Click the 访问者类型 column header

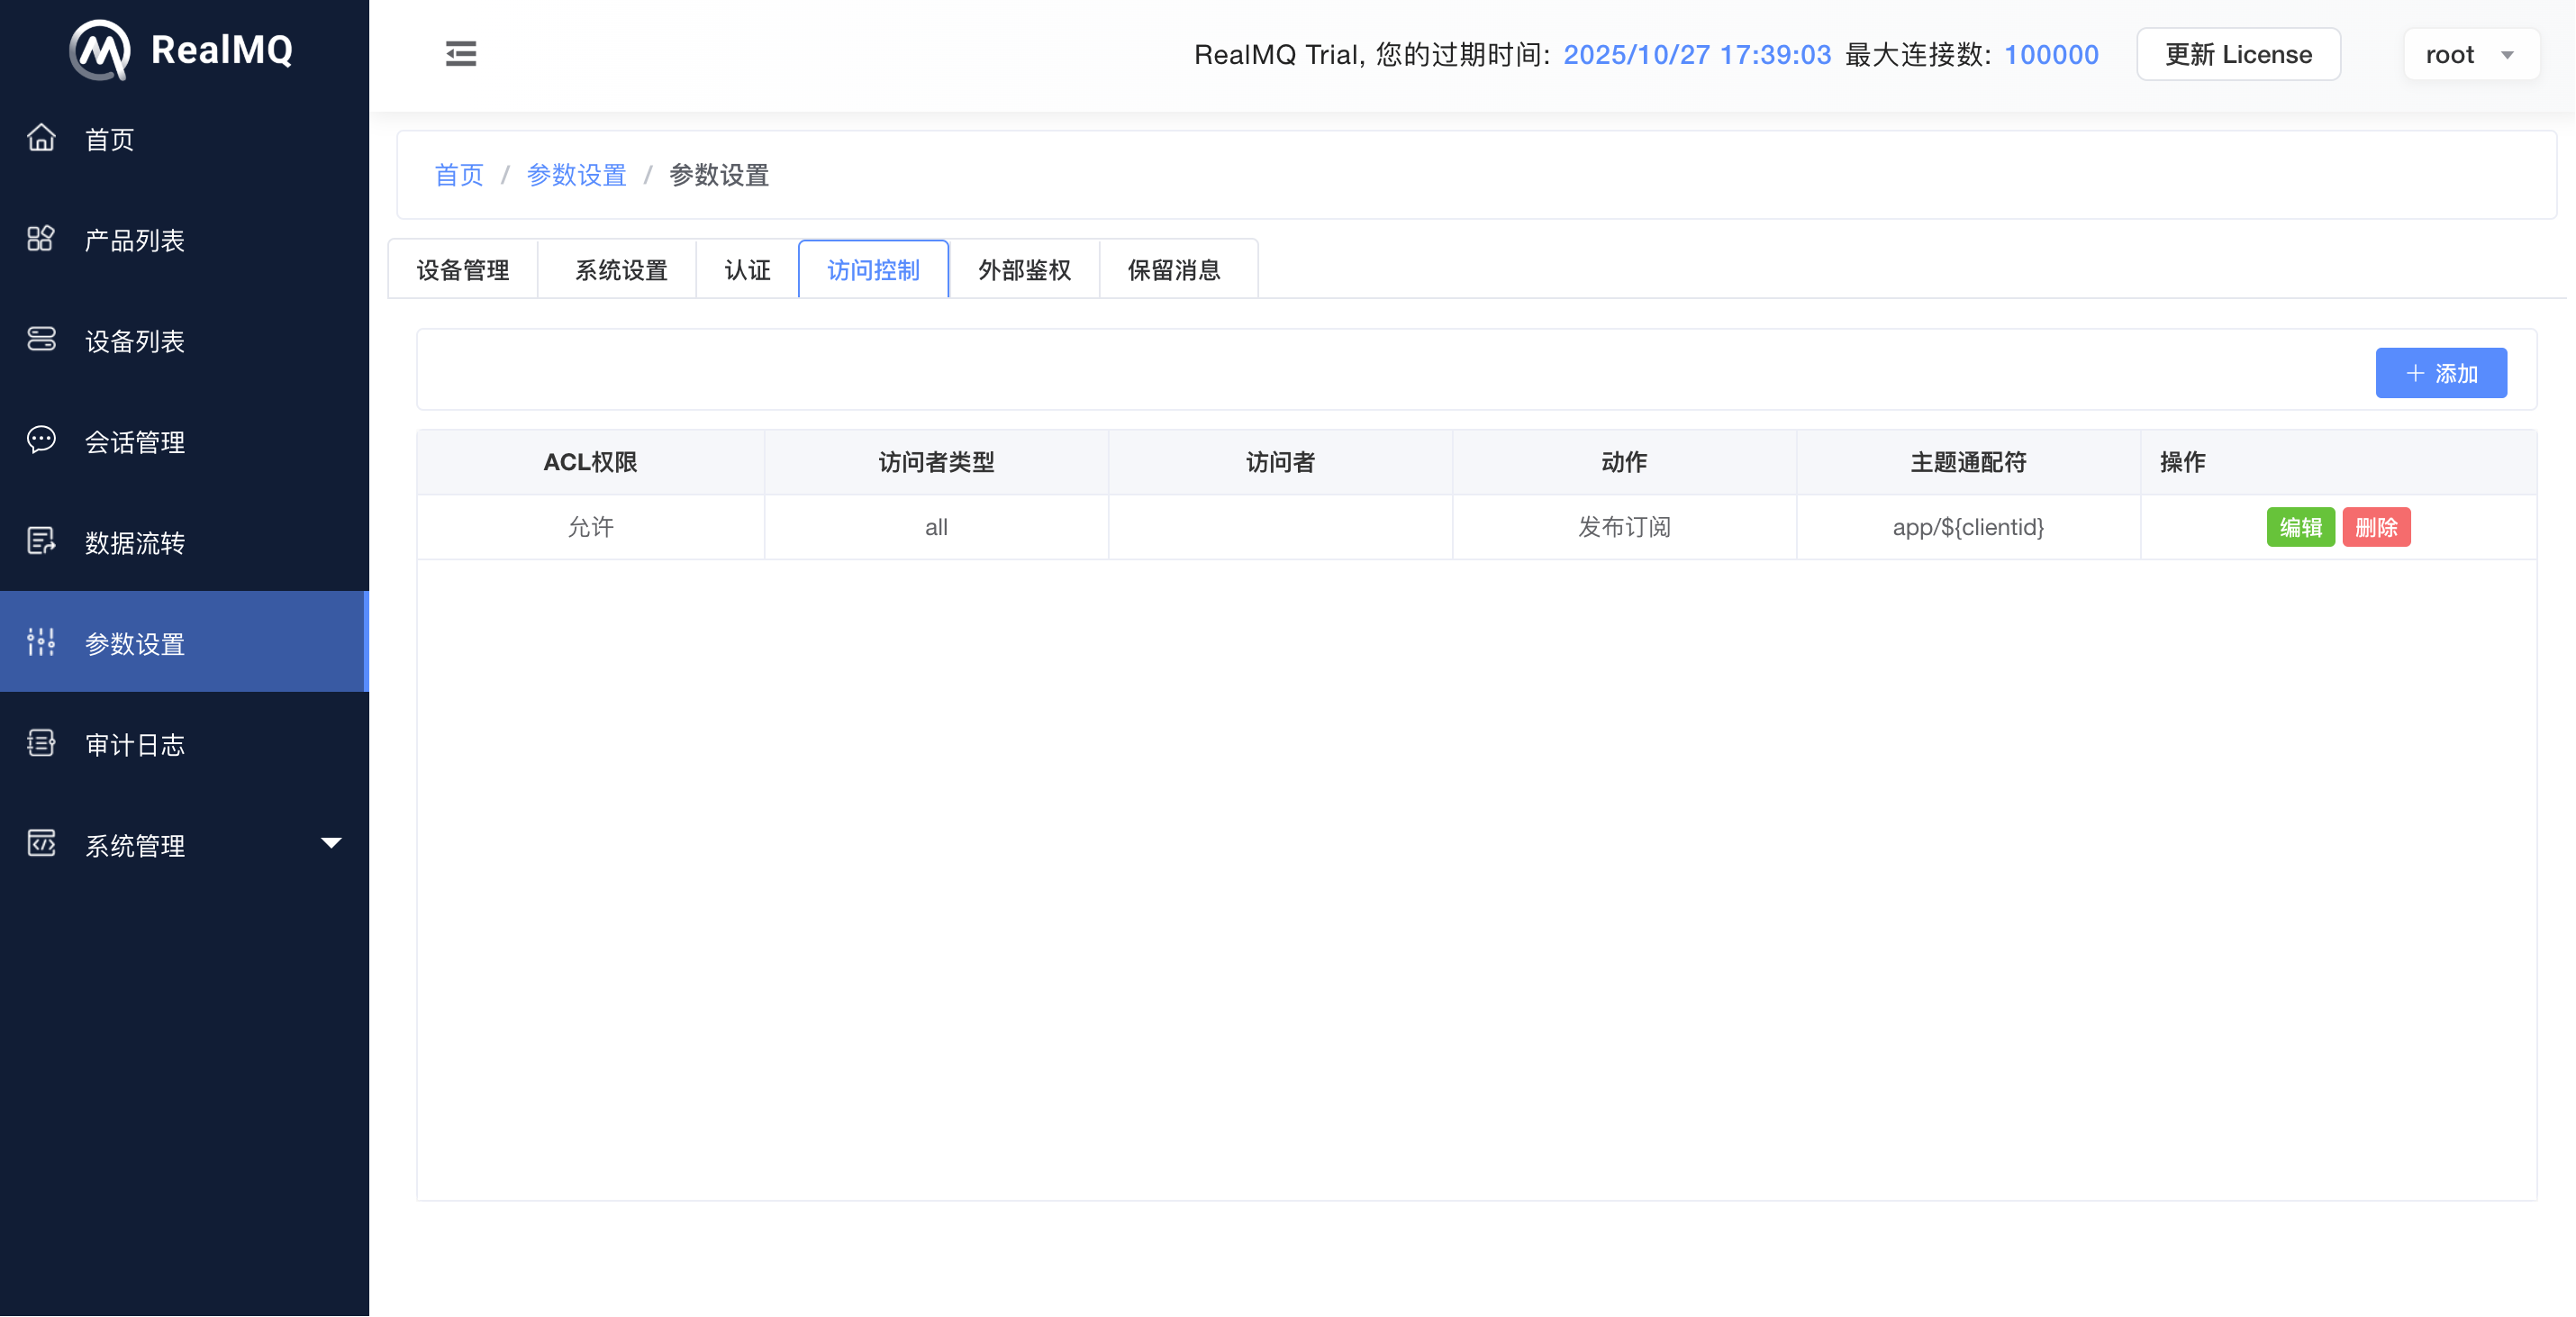pyautogui.click(x=936, y=462)
